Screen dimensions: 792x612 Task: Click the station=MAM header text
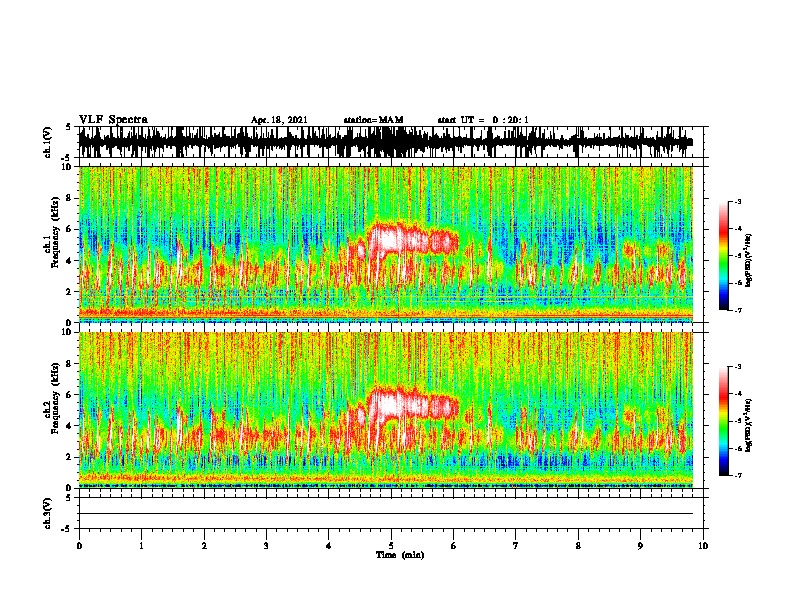point(373,120)
